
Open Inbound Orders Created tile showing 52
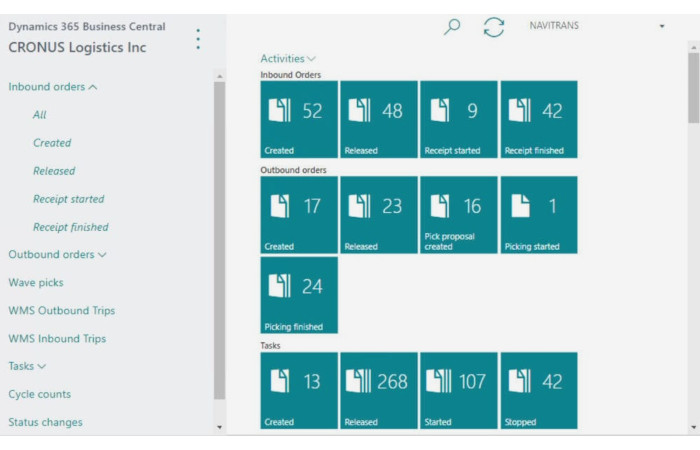coord(299,119)
